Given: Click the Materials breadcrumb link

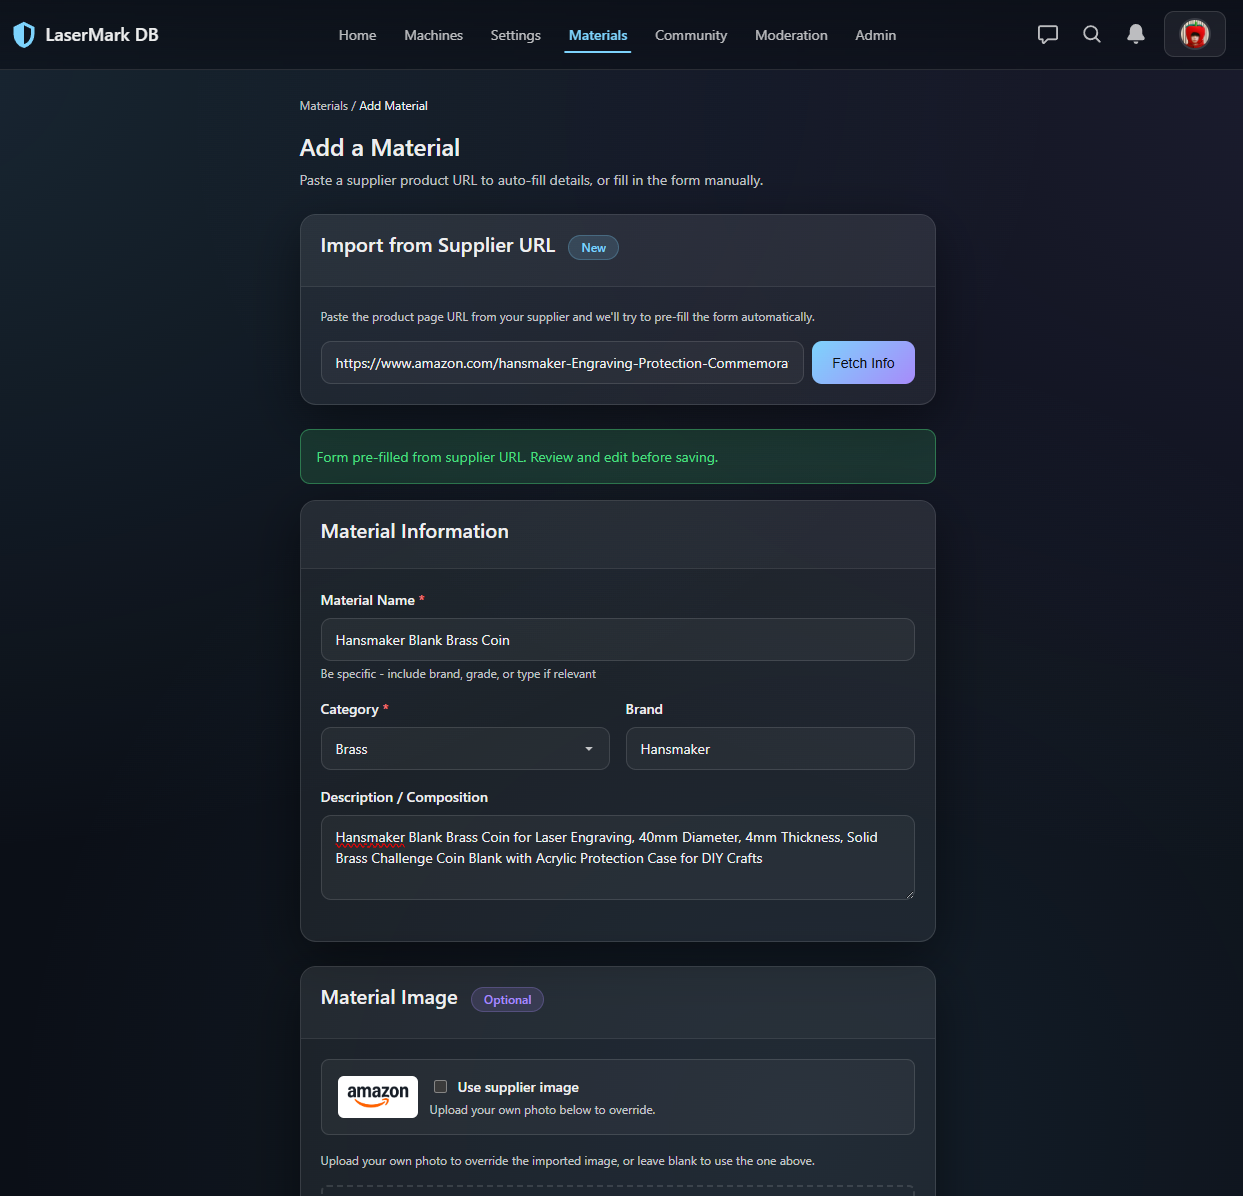Looking at the screenshot, I should click(323, 105).
